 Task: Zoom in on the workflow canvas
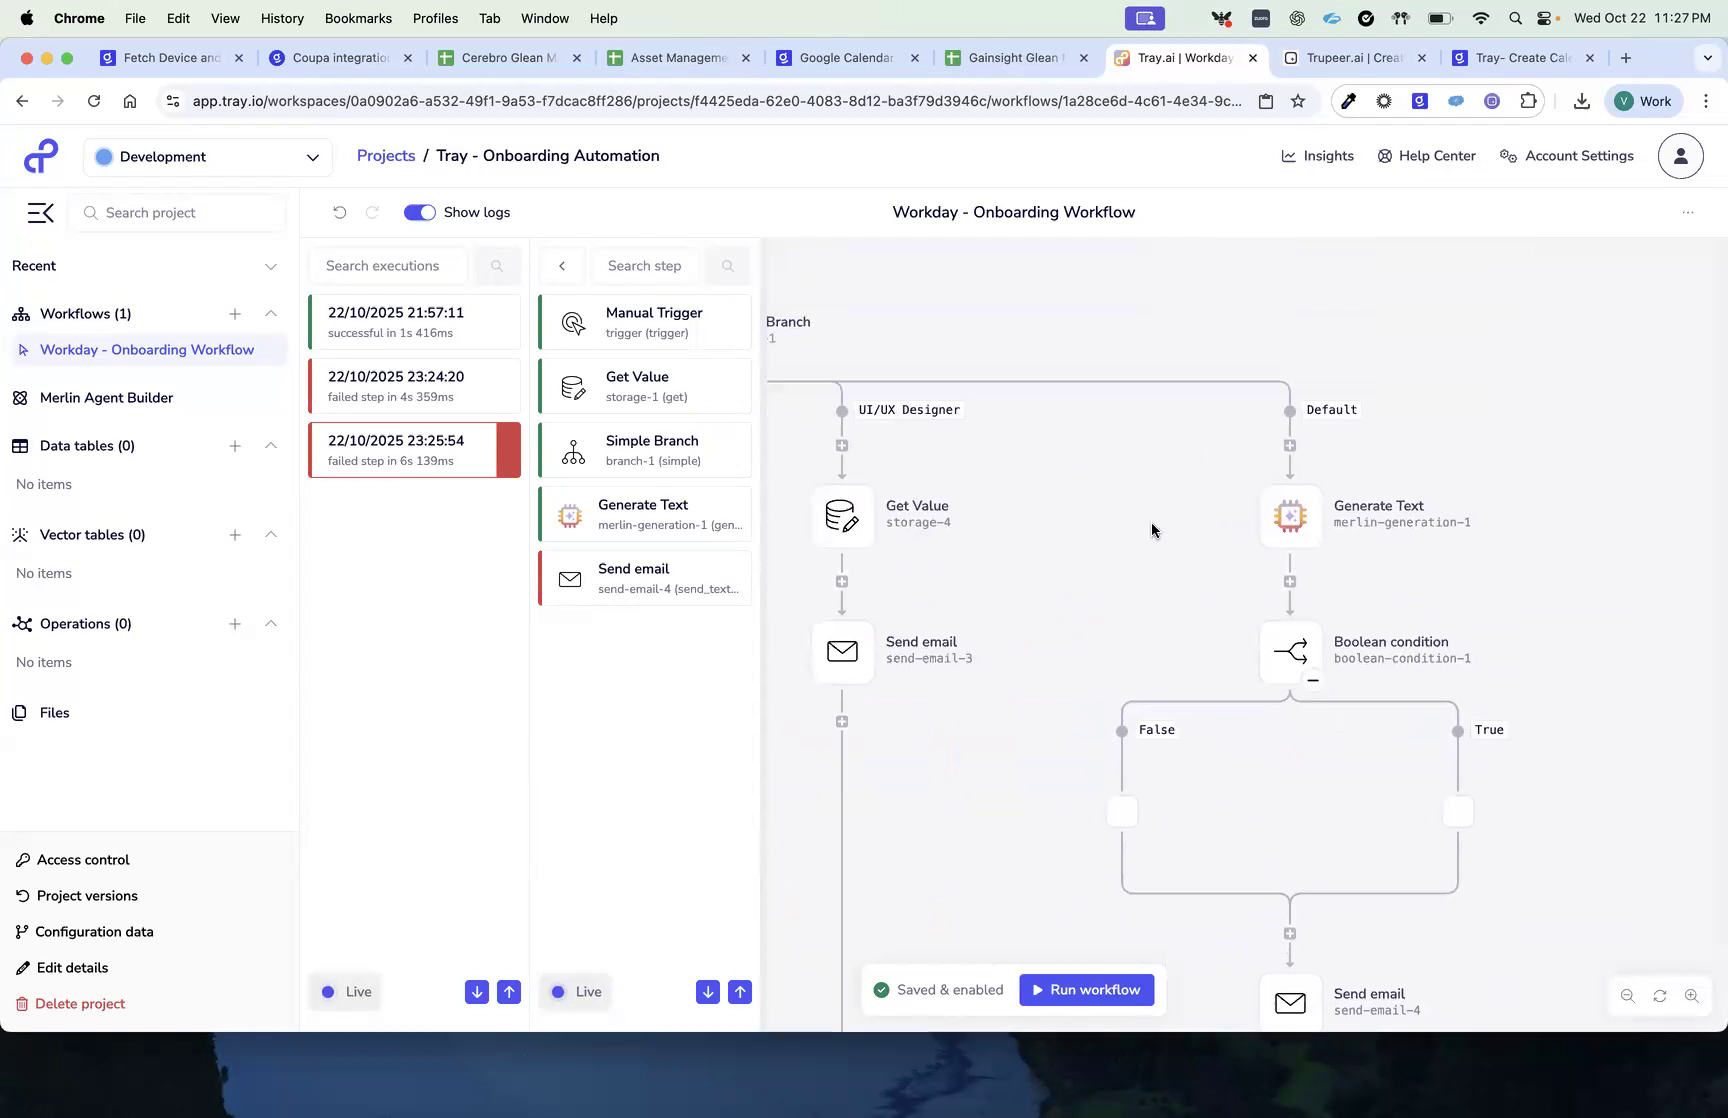(x=1693, y=996)
